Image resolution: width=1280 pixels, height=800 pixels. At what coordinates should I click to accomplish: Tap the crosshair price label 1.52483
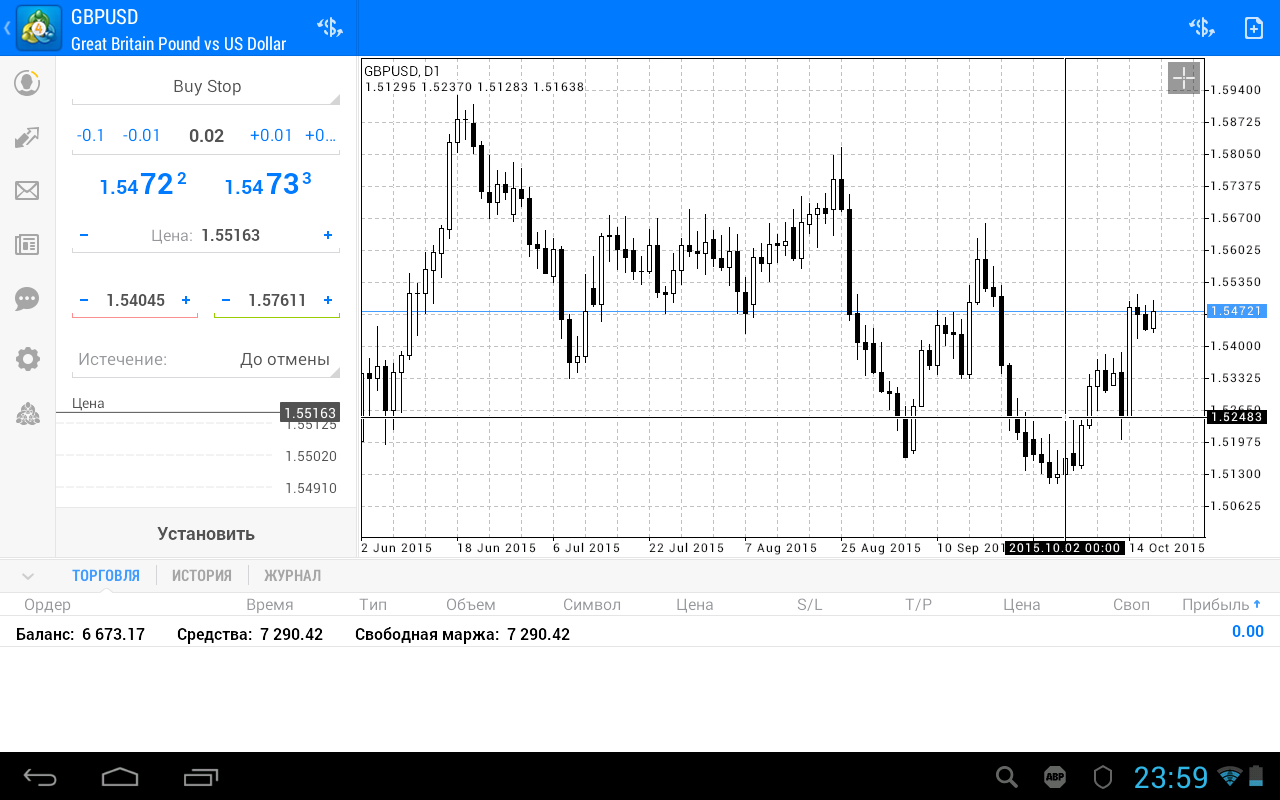pyautogui.click(x=1237, y=417)
